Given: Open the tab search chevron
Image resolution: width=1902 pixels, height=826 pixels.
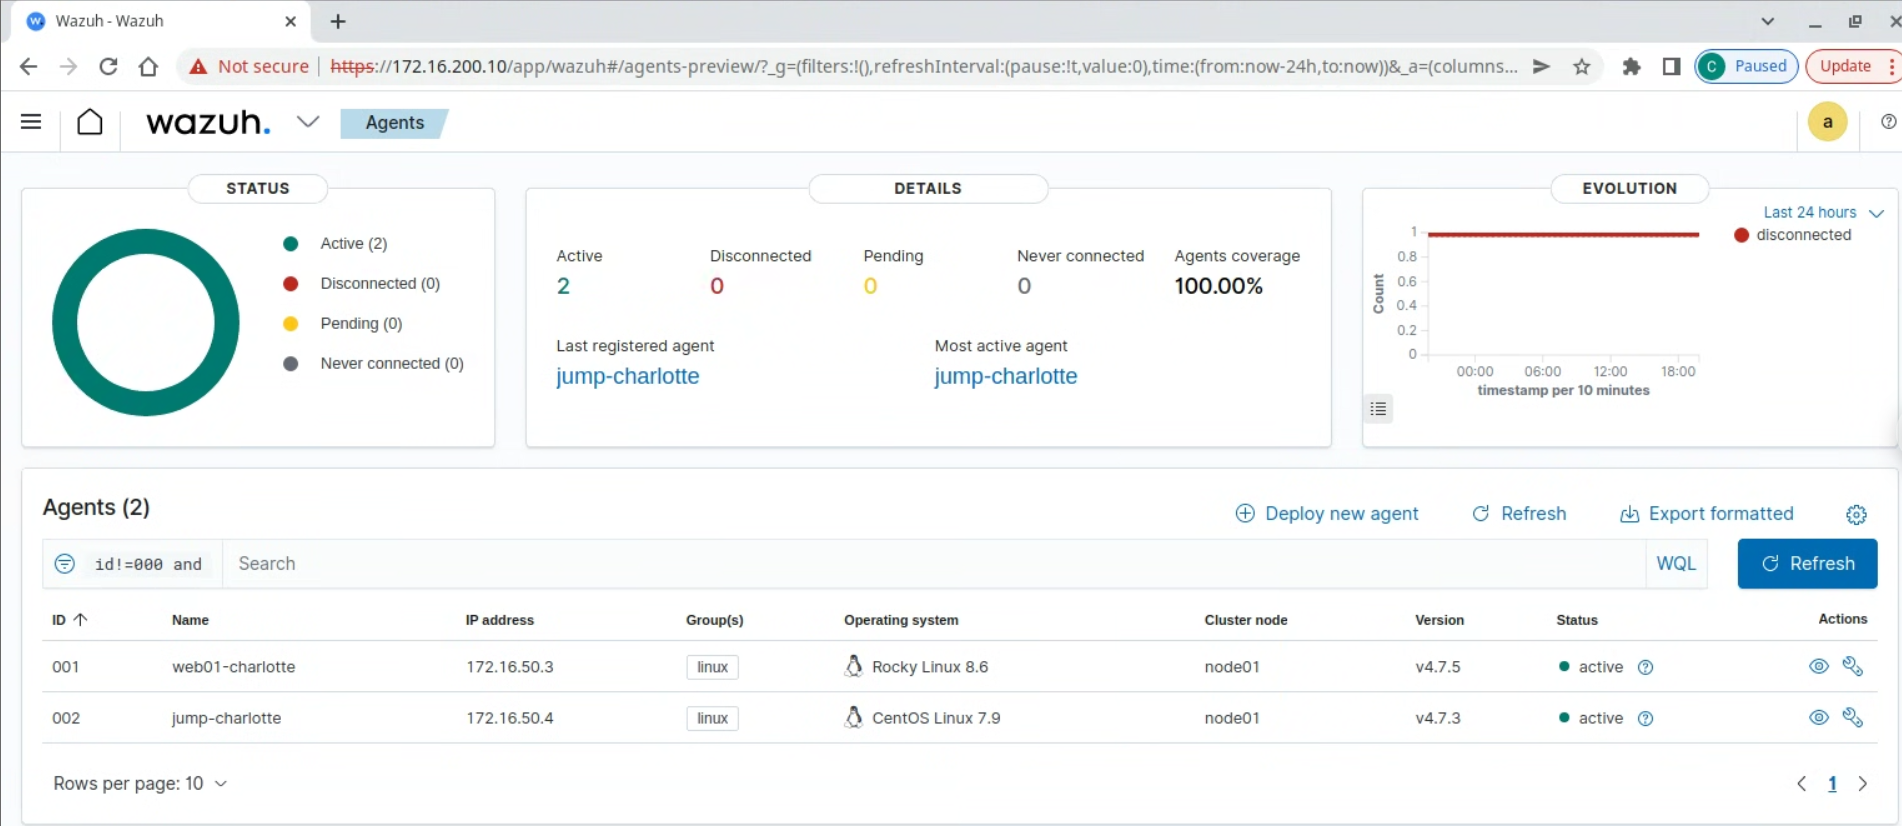Looking at the screenshot, I should coord(1767,21).
